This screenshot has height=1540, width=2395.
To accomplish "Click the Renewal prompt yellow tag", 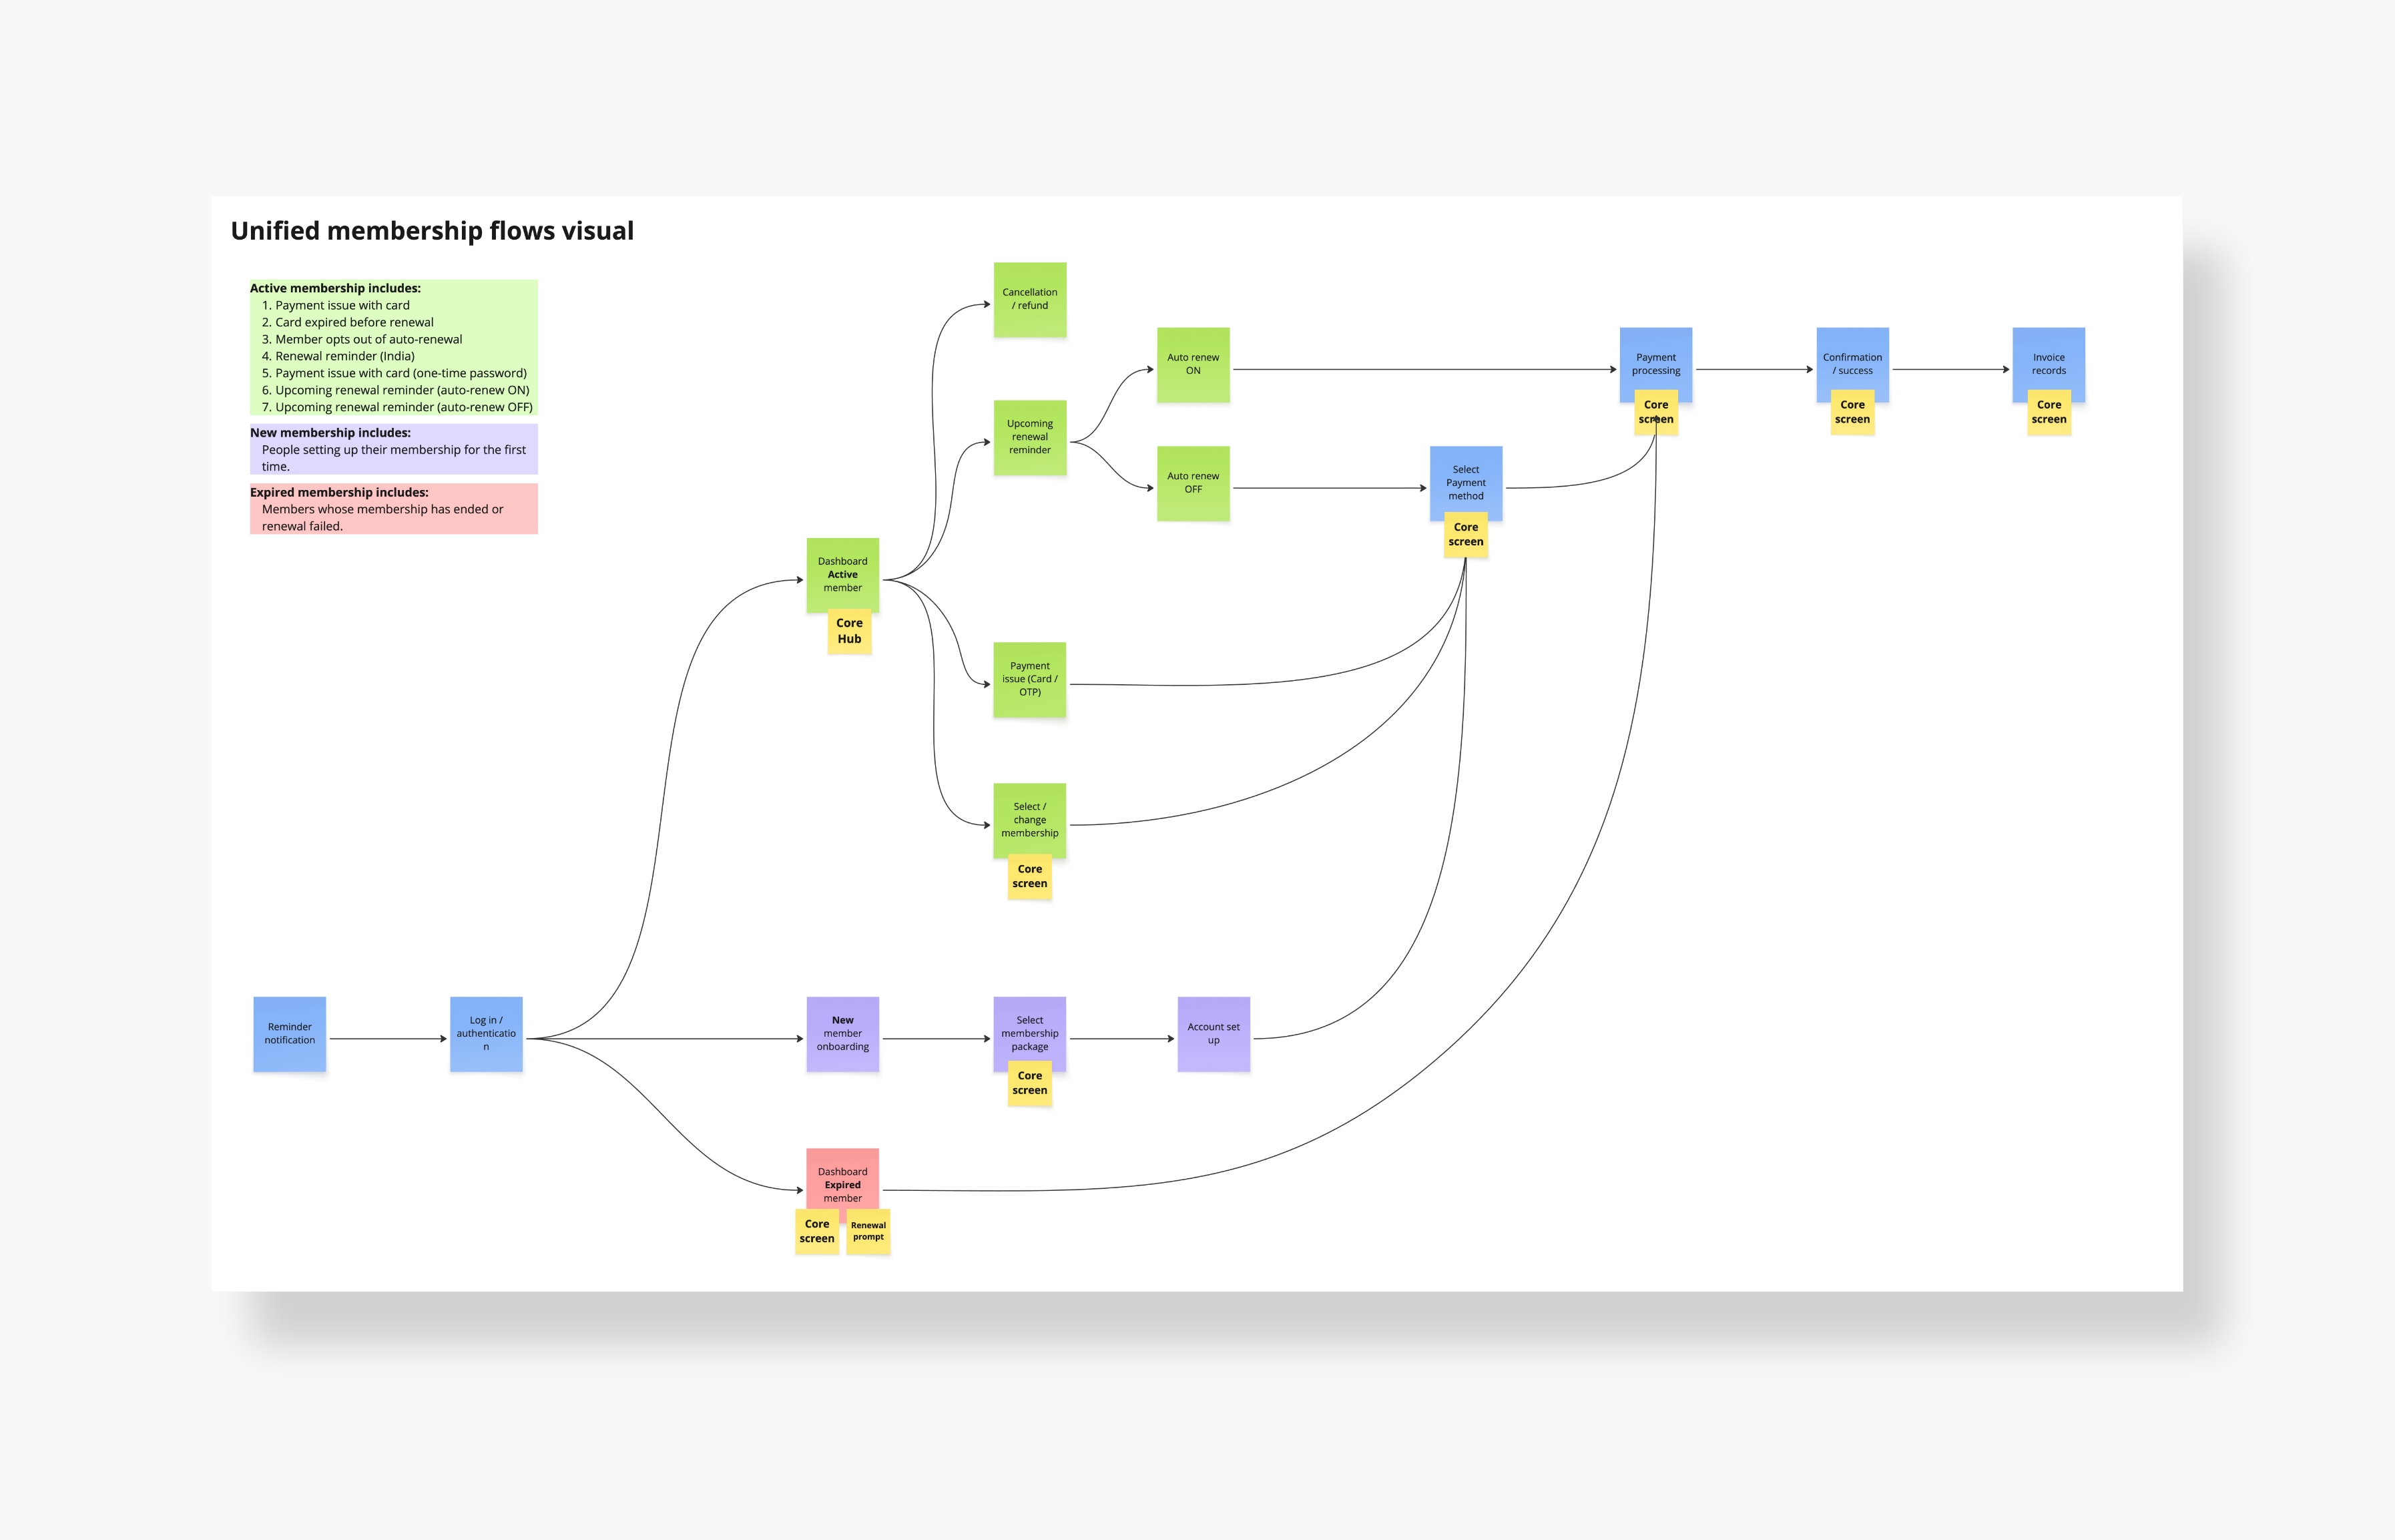I will [868, 1232].
